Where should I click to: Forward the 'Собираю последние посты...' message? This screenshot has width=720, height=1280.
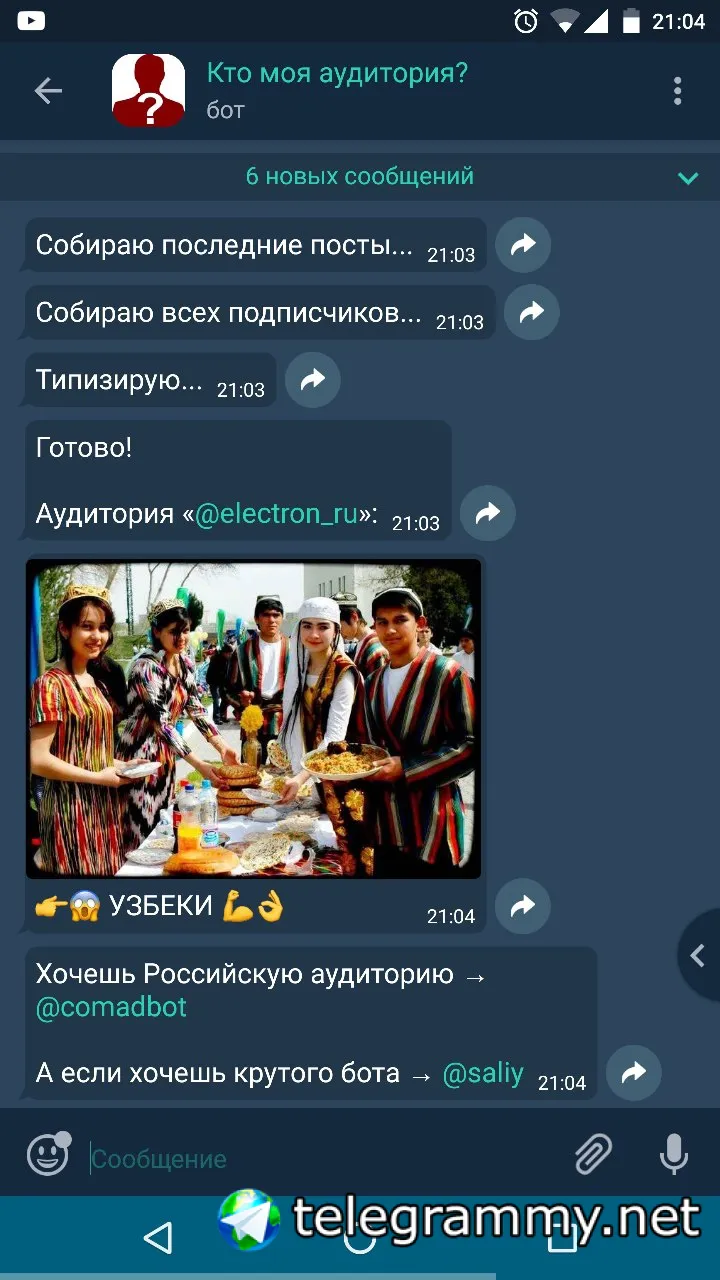pos(523,245)
